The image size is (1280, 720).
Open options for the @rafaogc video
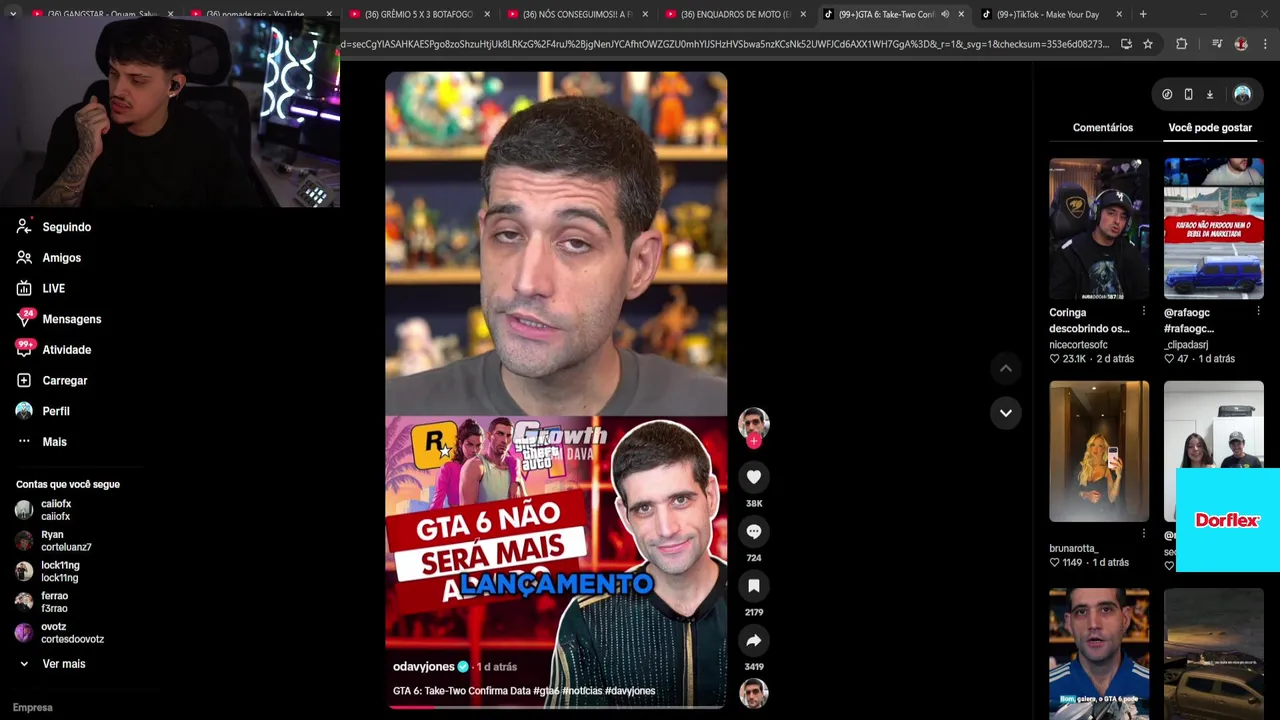1258,312
